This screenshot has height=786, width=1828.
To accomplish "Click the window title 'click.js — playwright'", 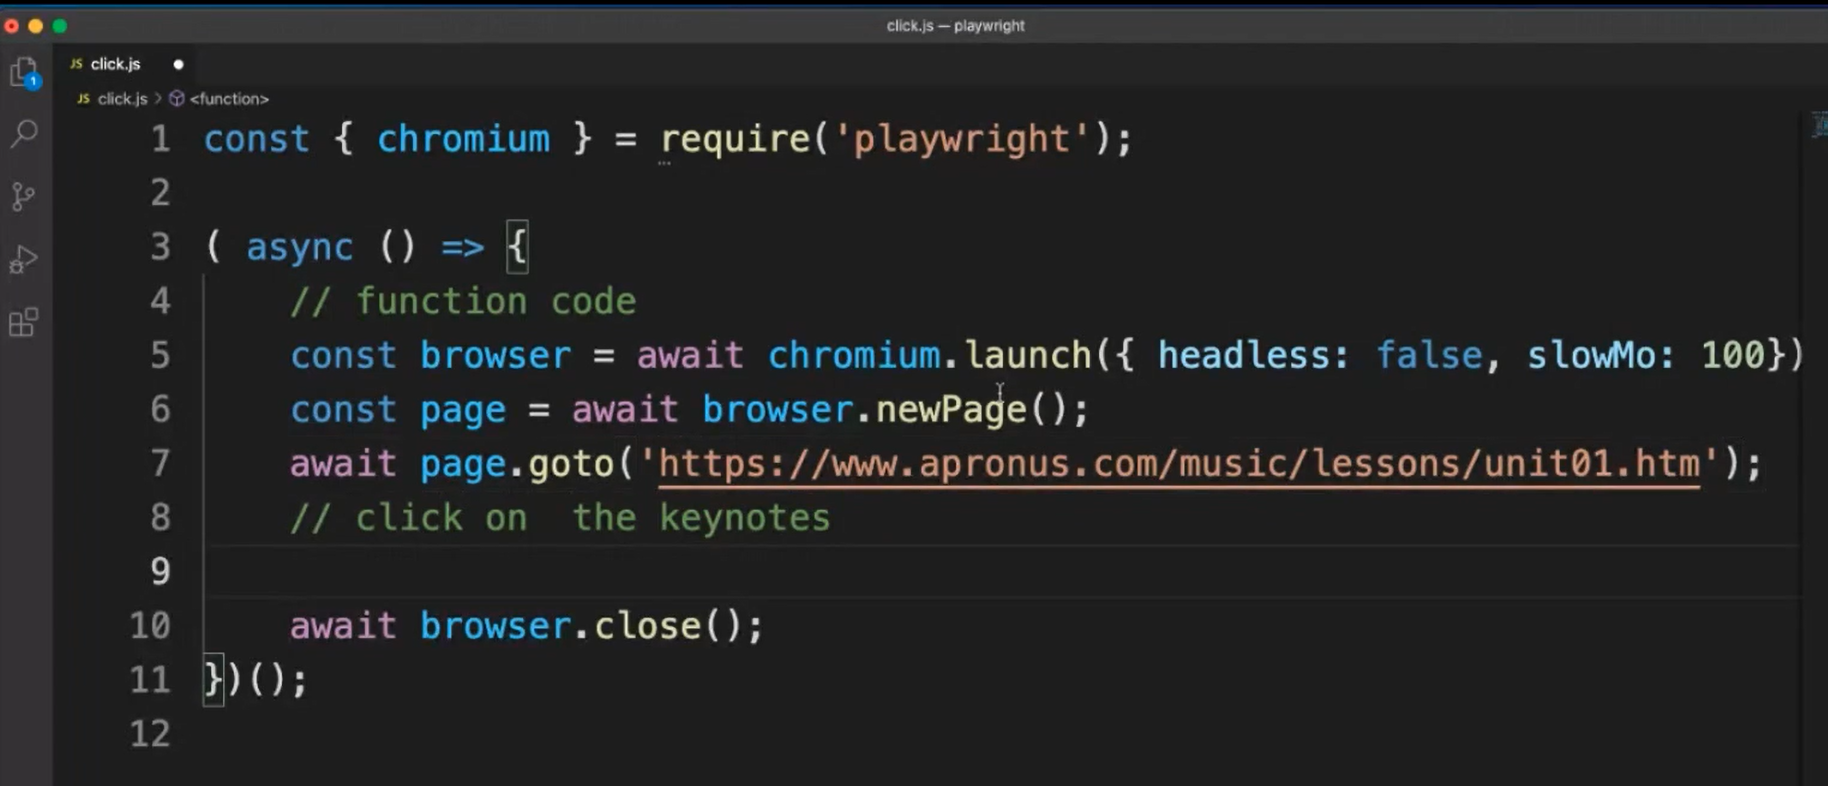I will tap(955, 26).
